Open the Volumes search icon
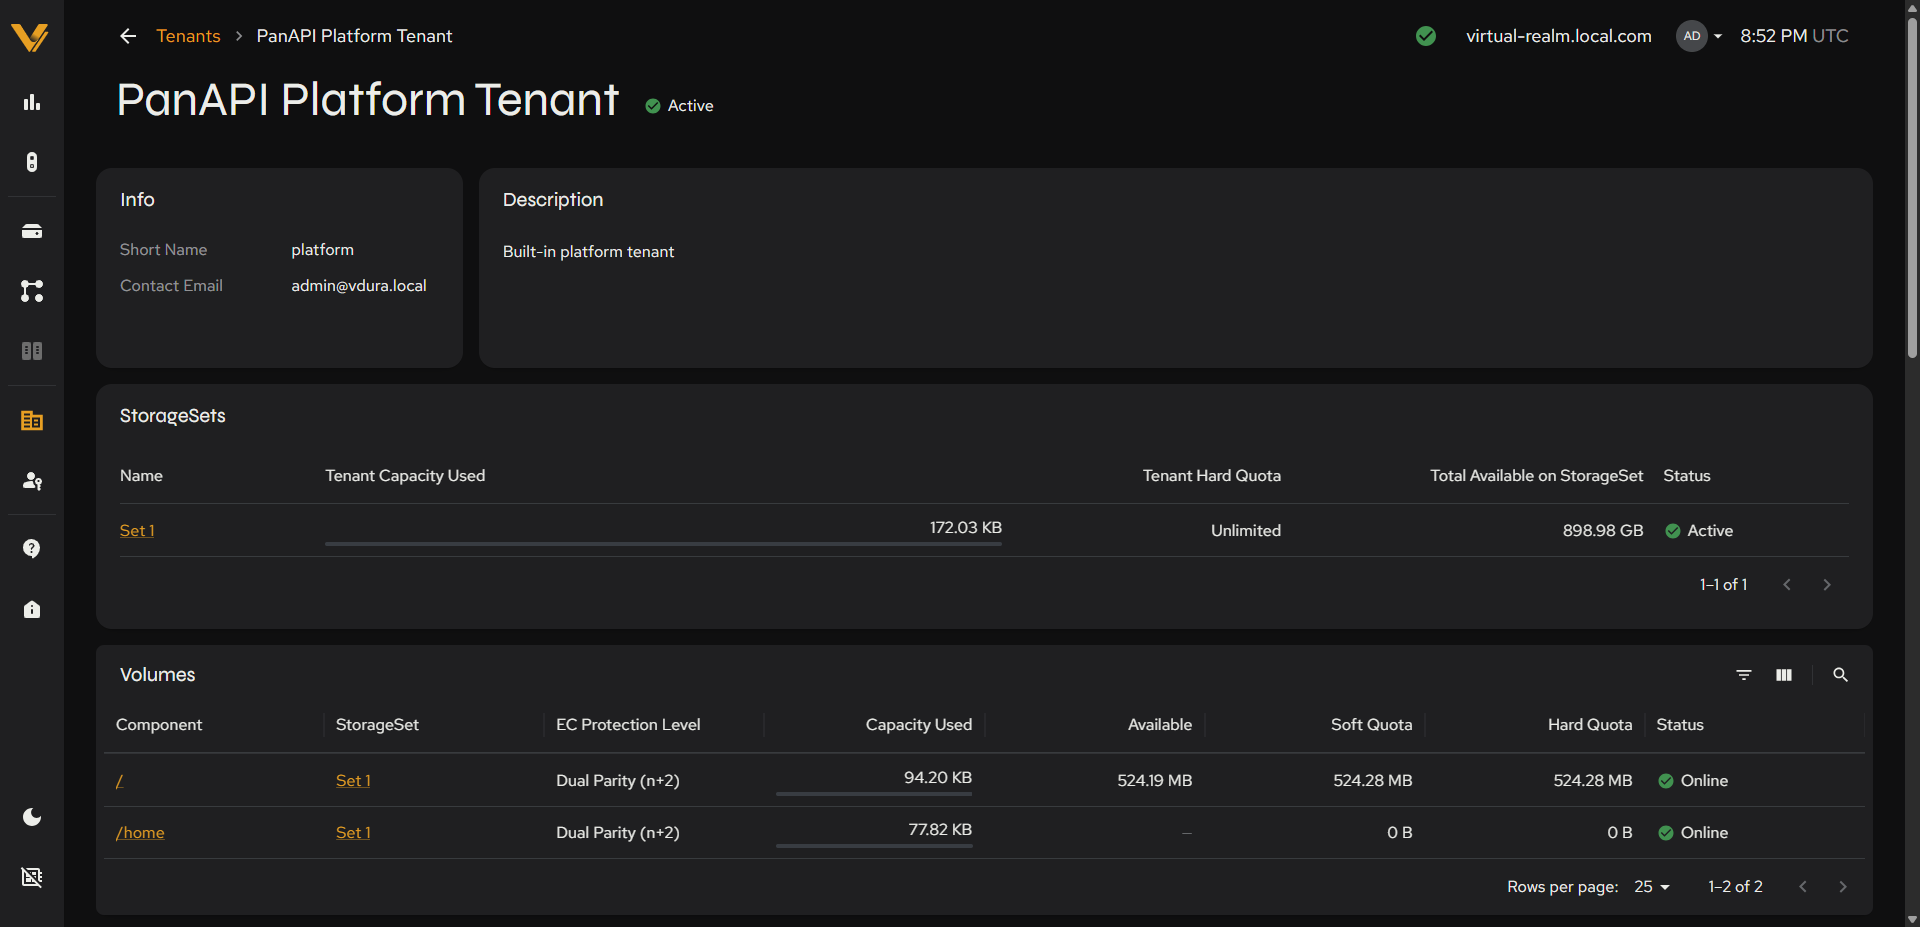Screen dimensions: 1920x927 [x=1840, y=675]
